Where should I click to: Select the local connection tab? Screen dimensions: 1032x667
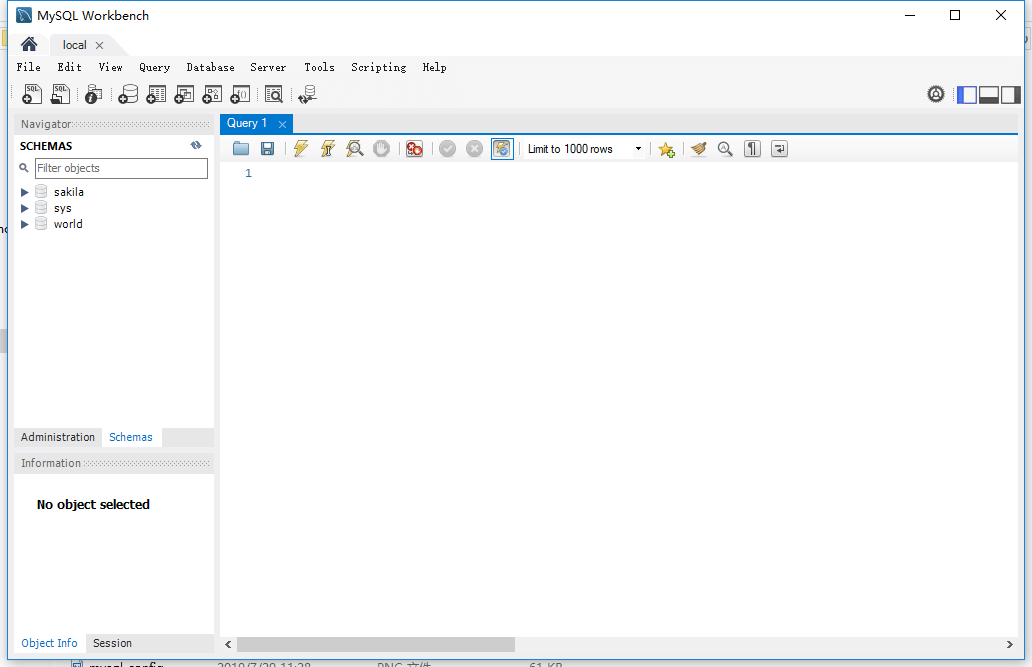coord(74,45)
